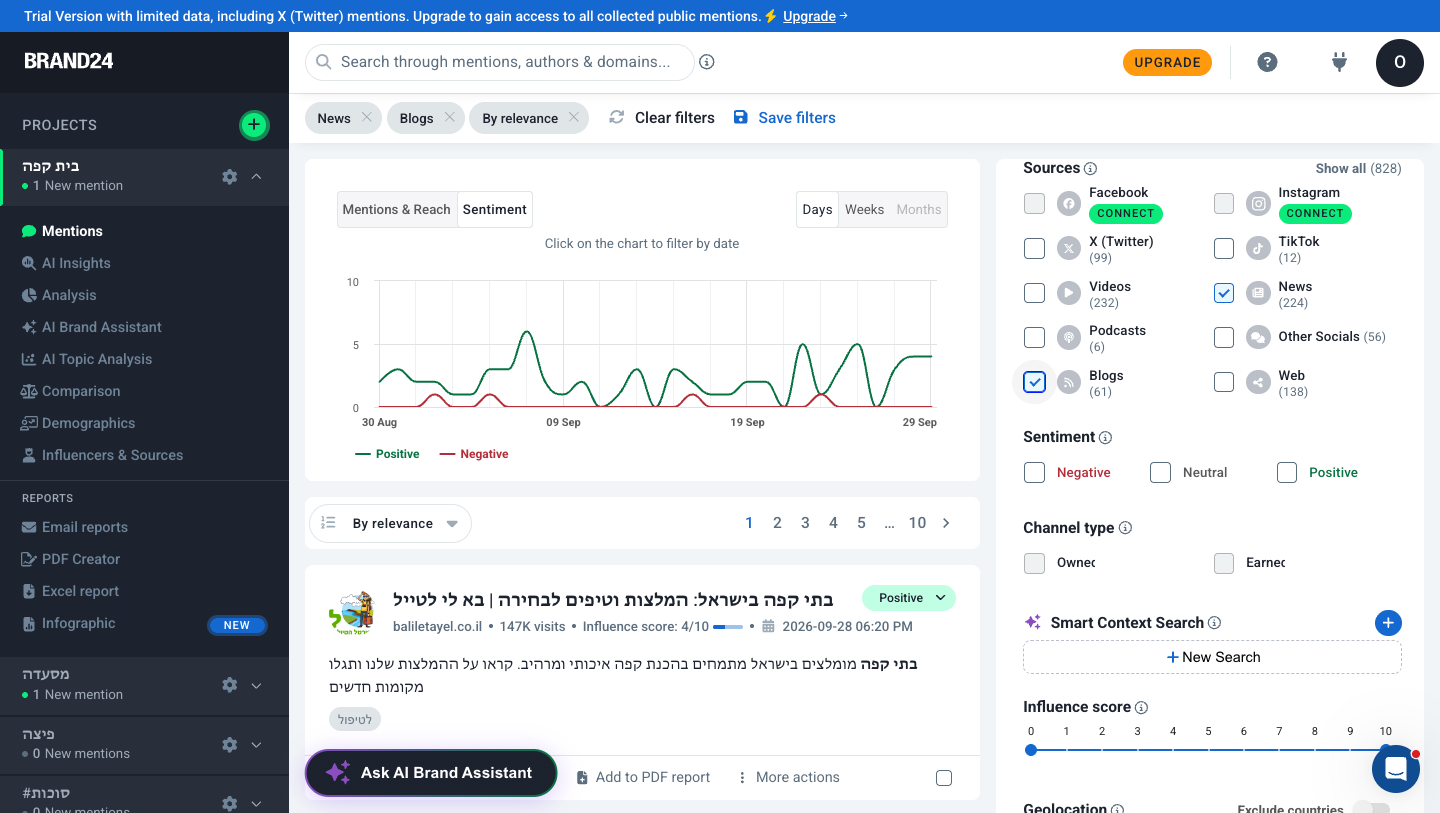Collapse the בית קפה project chevron
1440x813 pixels.
(257, 176)
